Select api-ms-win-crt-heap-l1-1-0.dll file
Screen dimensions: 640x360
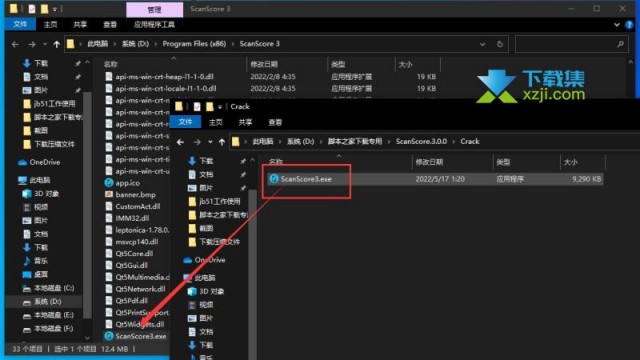point(159,76)
